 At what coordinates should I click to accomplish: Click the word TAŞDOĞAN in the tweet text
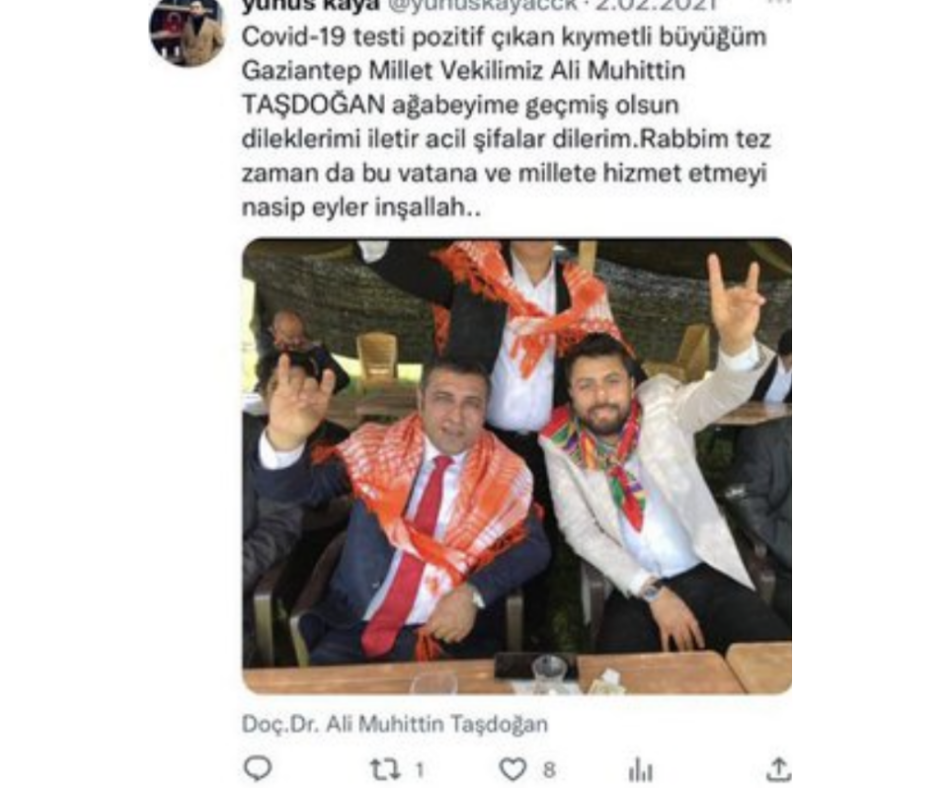314,106
